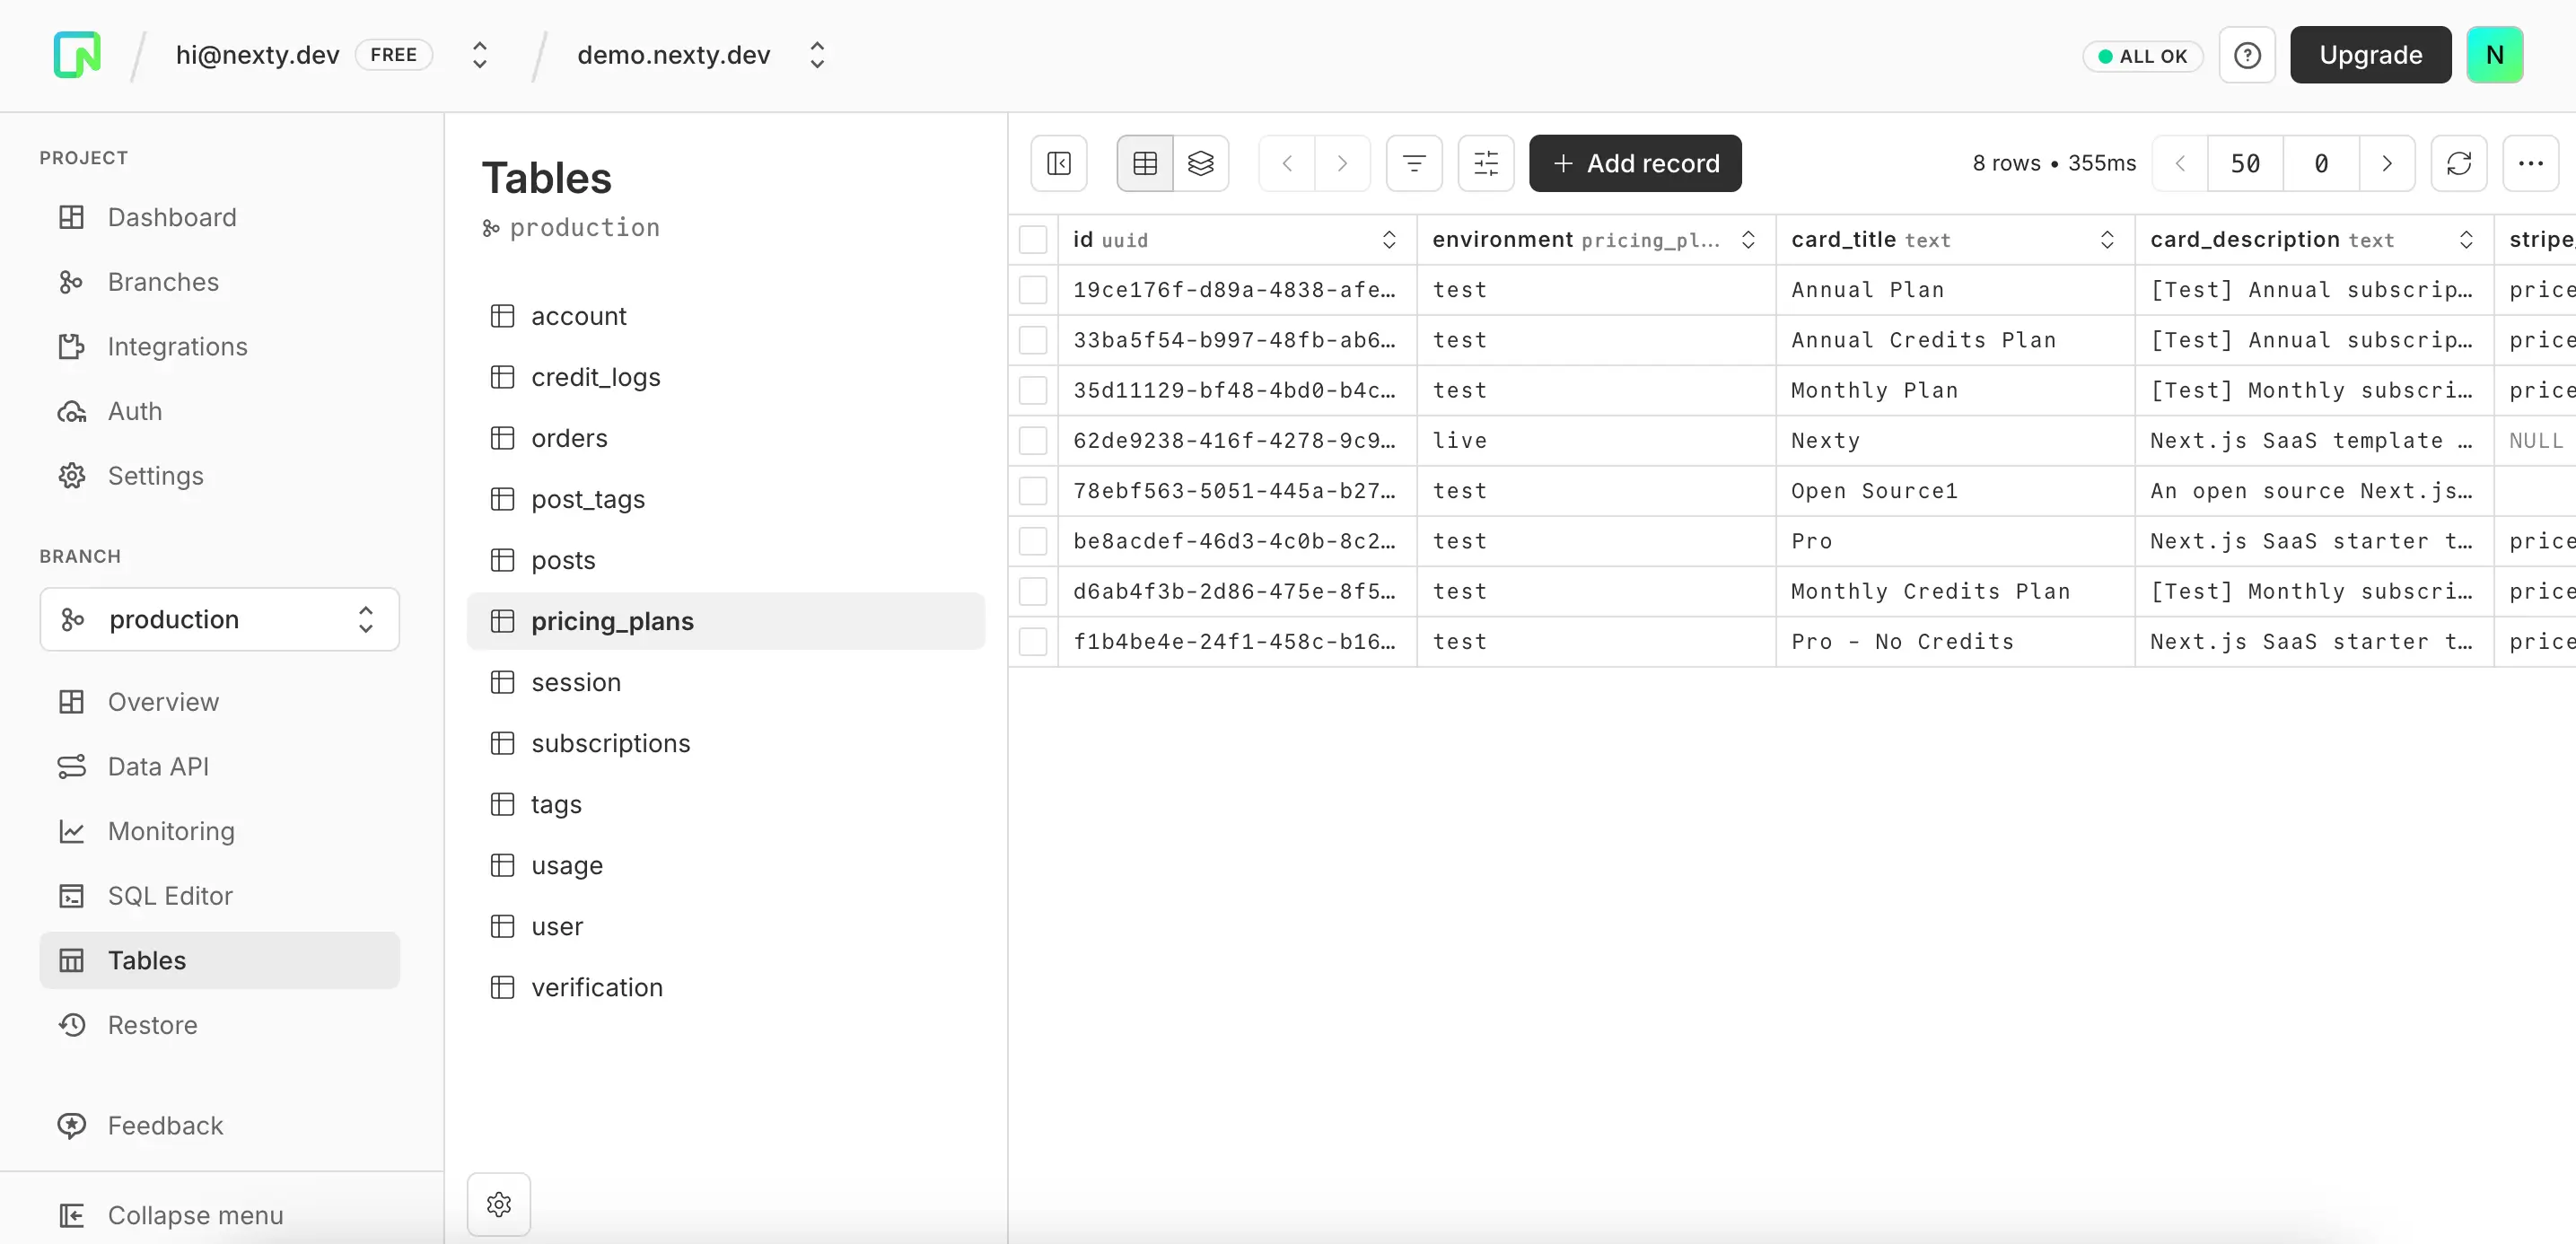
Task: Click the Add record button
Action: coord(1634,163)
